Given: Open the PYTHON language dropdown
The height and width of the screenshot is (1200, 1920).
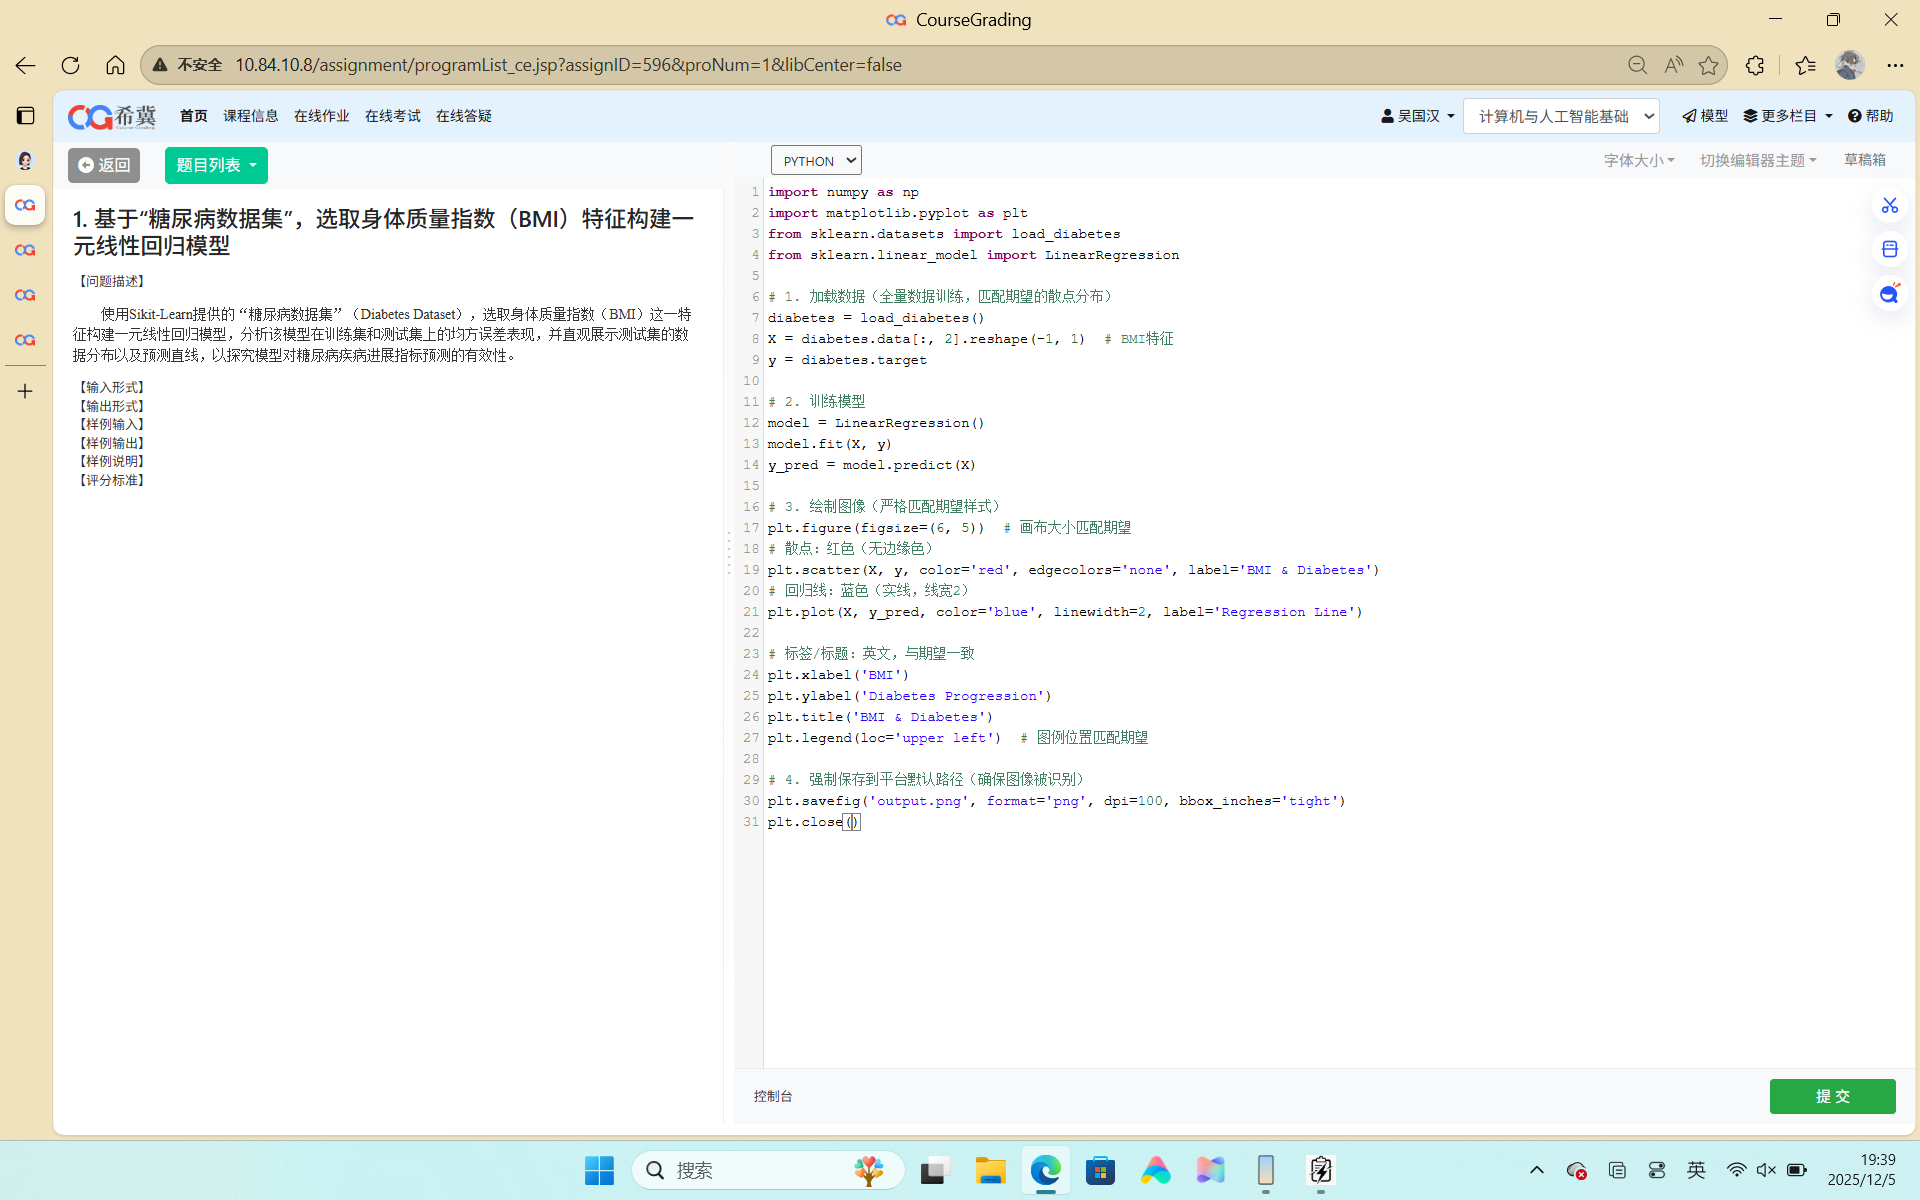Looking at the screenshot, I should (x=816, y=161).
